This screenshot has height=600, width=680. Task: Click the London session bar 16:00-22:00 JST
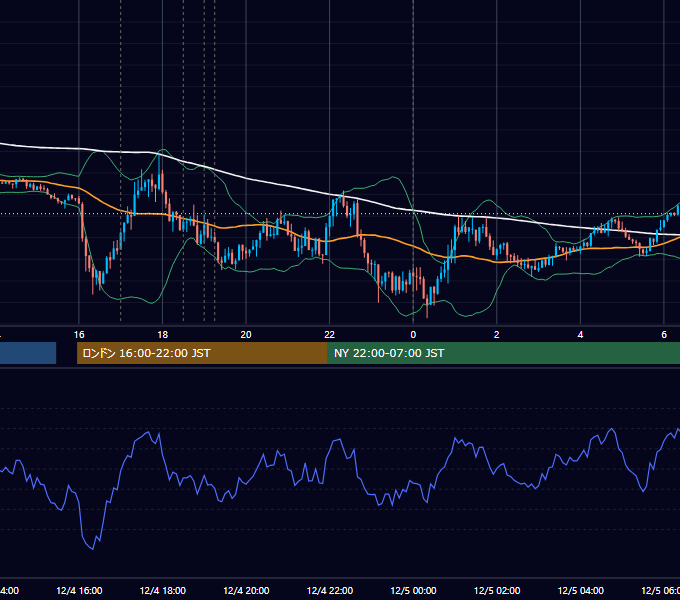(202, 353)
